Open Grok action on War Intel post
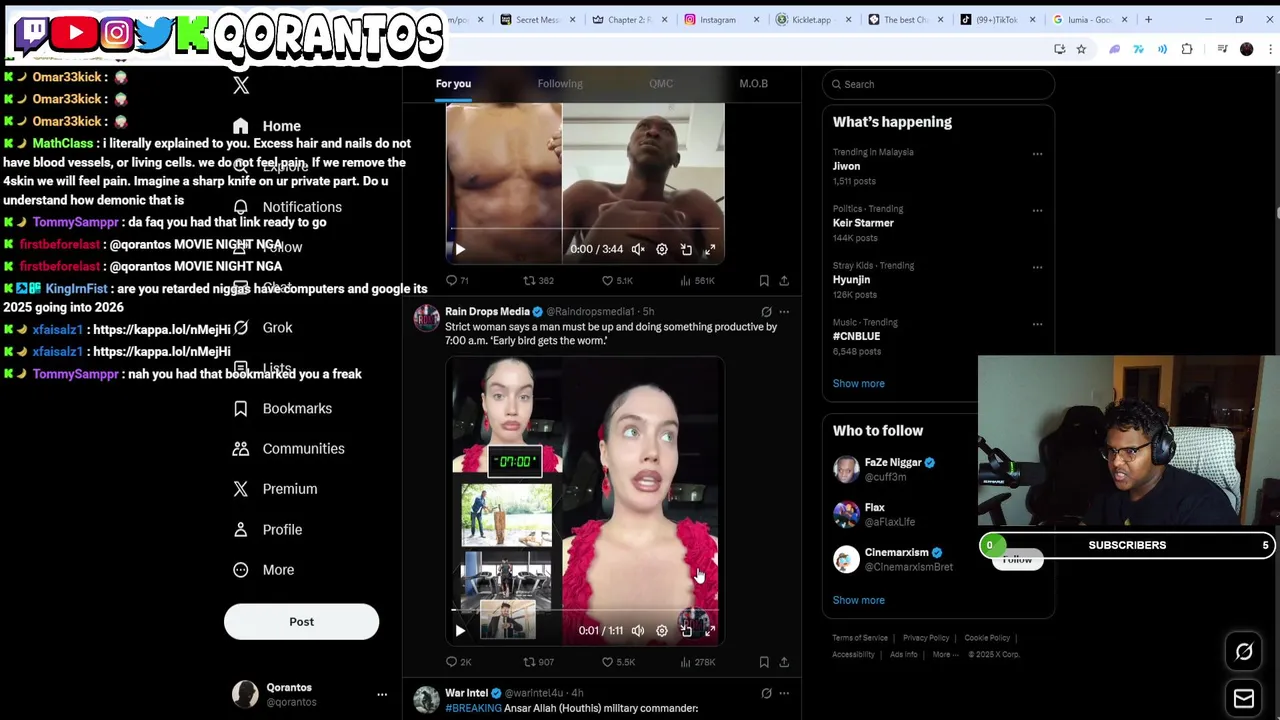 [x=766, y=693]
